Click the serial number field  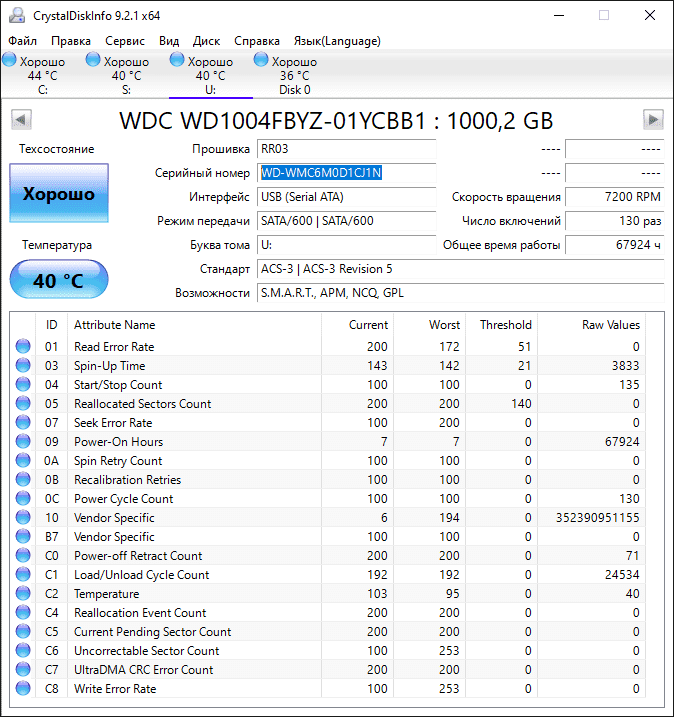[346, 173]
